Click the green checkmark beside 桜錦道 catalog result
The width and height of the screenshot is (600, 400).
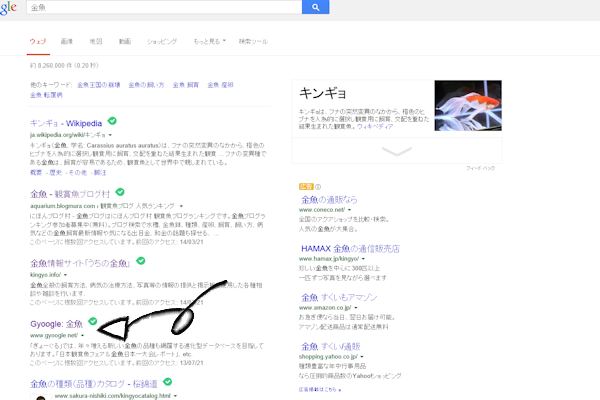click(167, 382)
